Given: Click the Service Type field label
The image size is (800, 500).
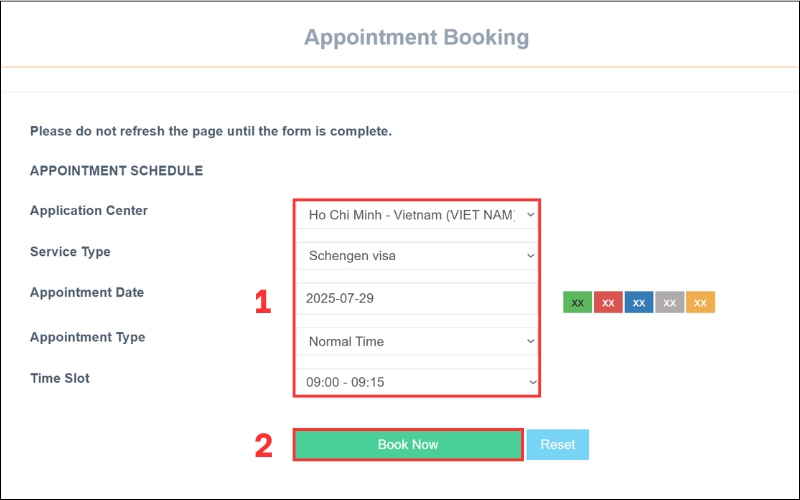Looking at the screenshot, I should tap(70, 252).
